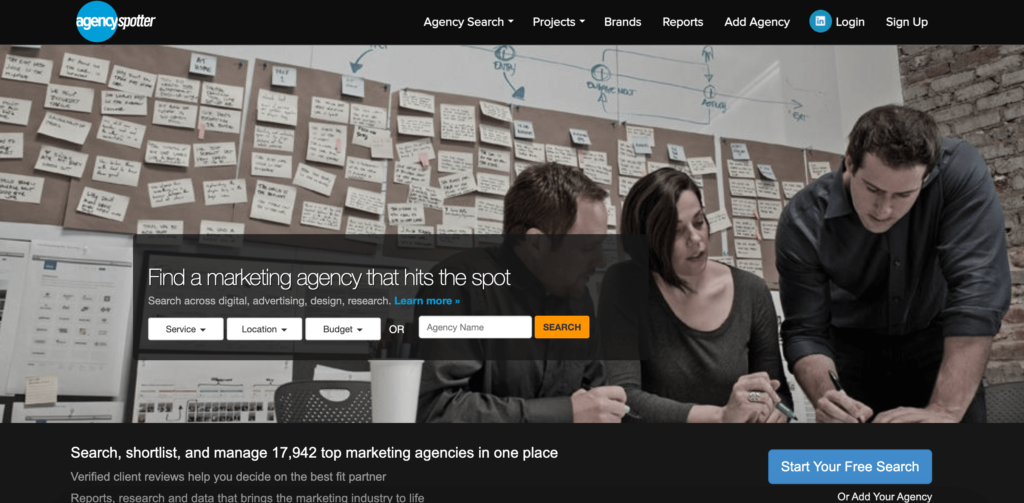Viewport: 1024px width, 503px height.
Task: Open the Budget filter dropdown
Action: pos(343,329)
